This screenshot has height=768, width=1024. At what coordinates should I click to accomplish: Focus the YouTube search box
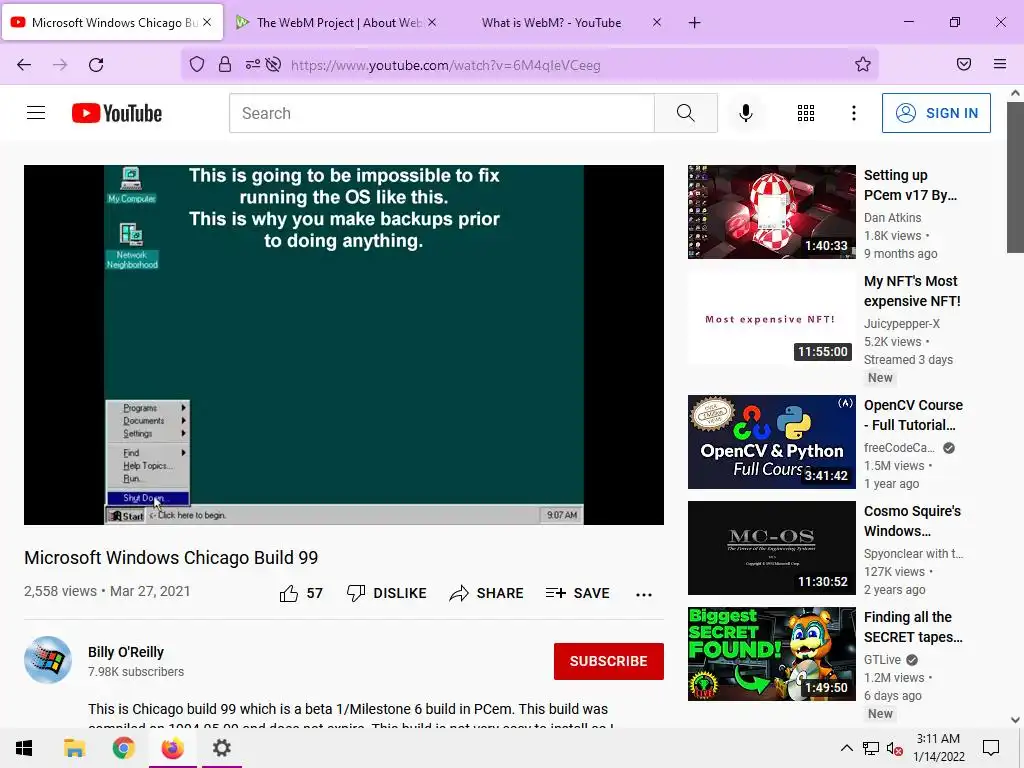pos(441,113)
